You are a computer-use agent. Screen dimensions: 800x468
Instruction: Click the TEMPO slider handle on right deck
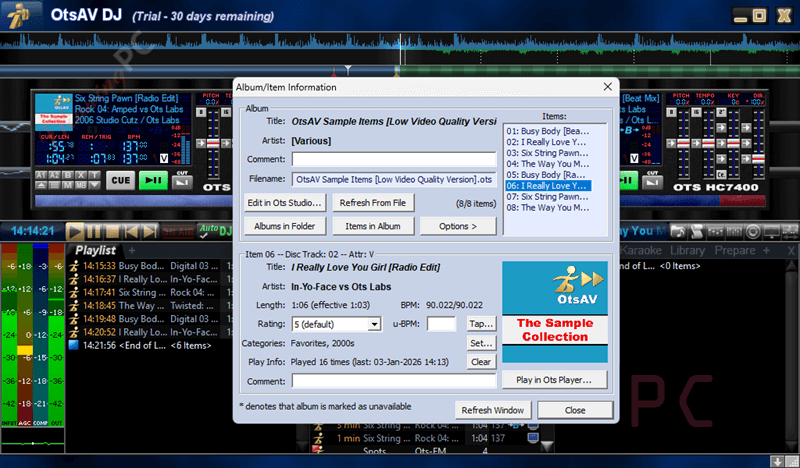point(708,143)
